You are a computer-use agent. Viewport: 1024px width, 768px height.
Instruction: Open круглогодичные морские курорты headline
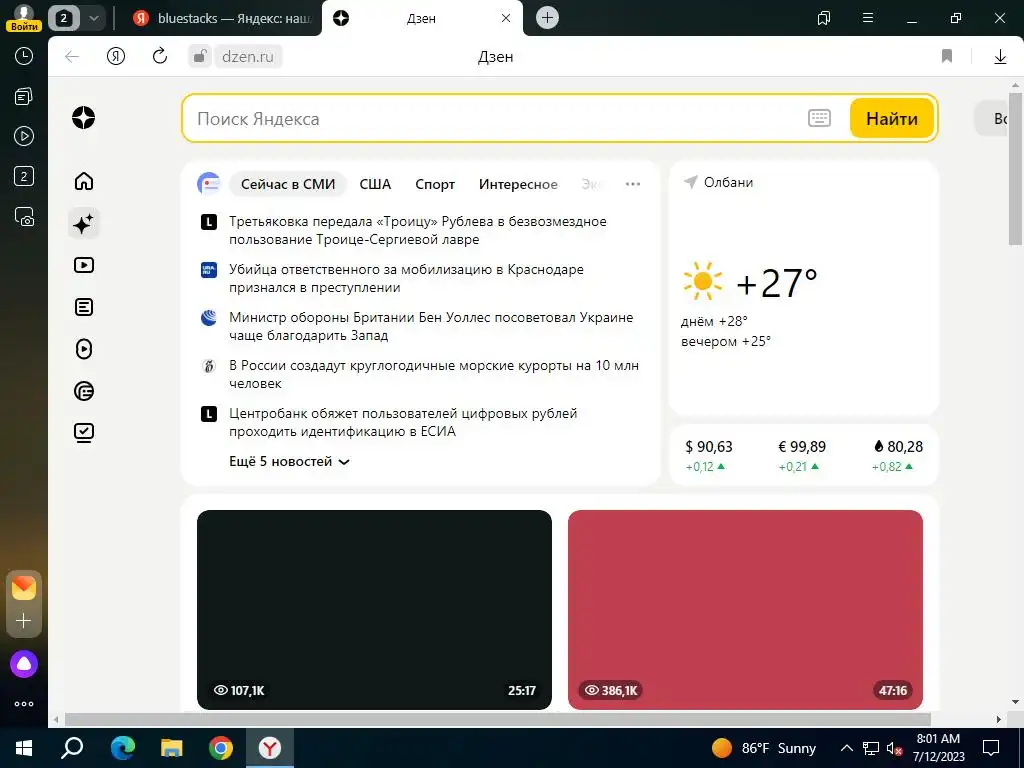tap(434, 374)
